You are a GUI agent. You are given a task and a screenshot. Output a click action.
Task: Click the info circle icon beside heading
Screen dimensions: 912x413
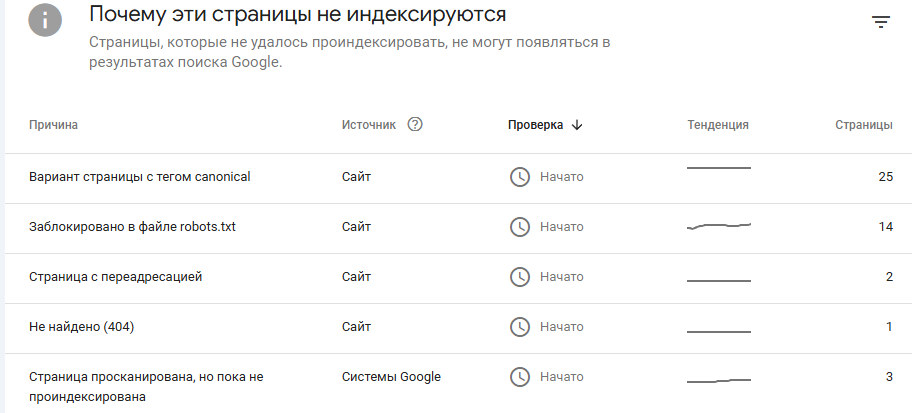pos(45,19)
